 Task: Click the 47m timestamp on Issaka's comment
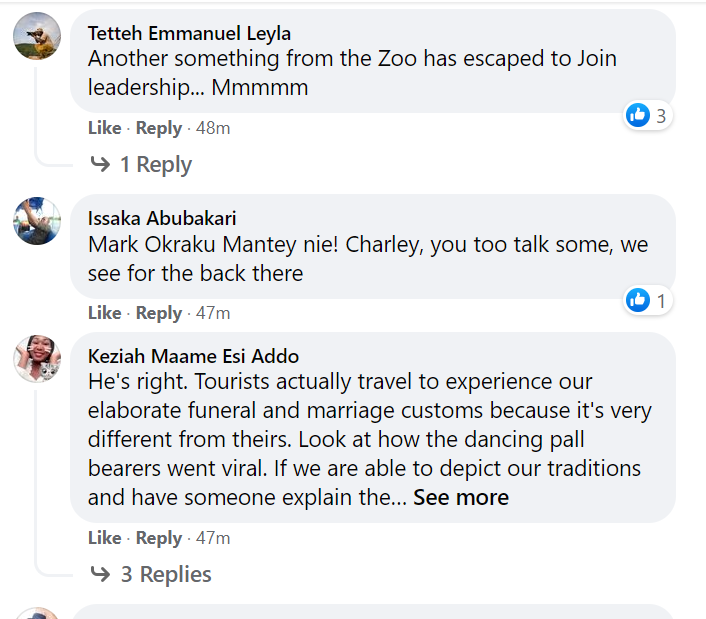[x=213, y=313]
